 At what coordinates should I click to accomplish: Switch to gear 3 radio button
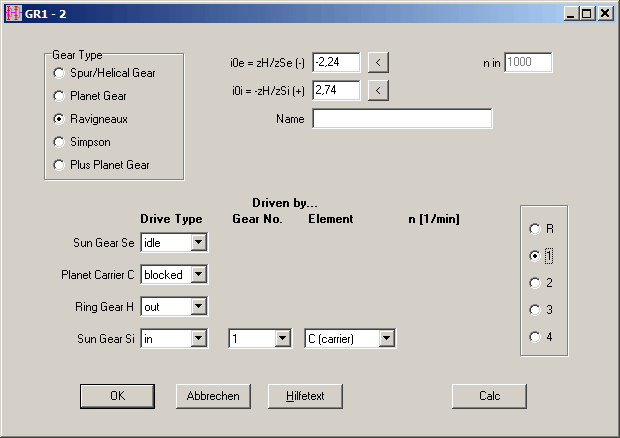(x=535, y=310)
